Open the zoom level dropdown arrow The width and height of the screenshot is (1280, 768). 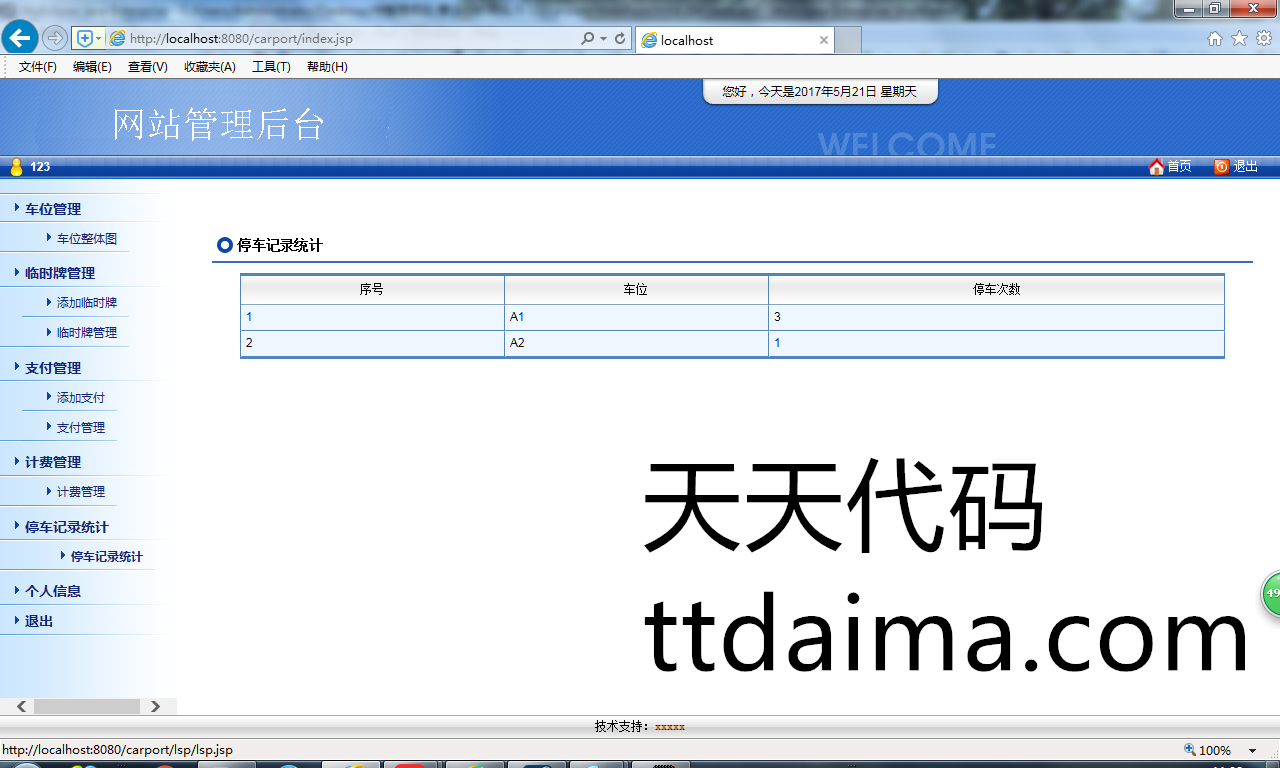point(1252,751)
